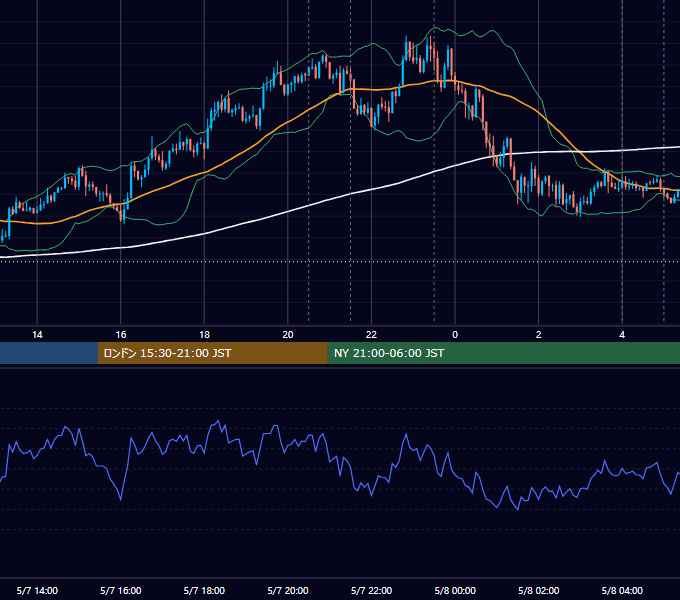
Task: Click the 5/7 16:00 date label
Action: [x=121, y=590]
